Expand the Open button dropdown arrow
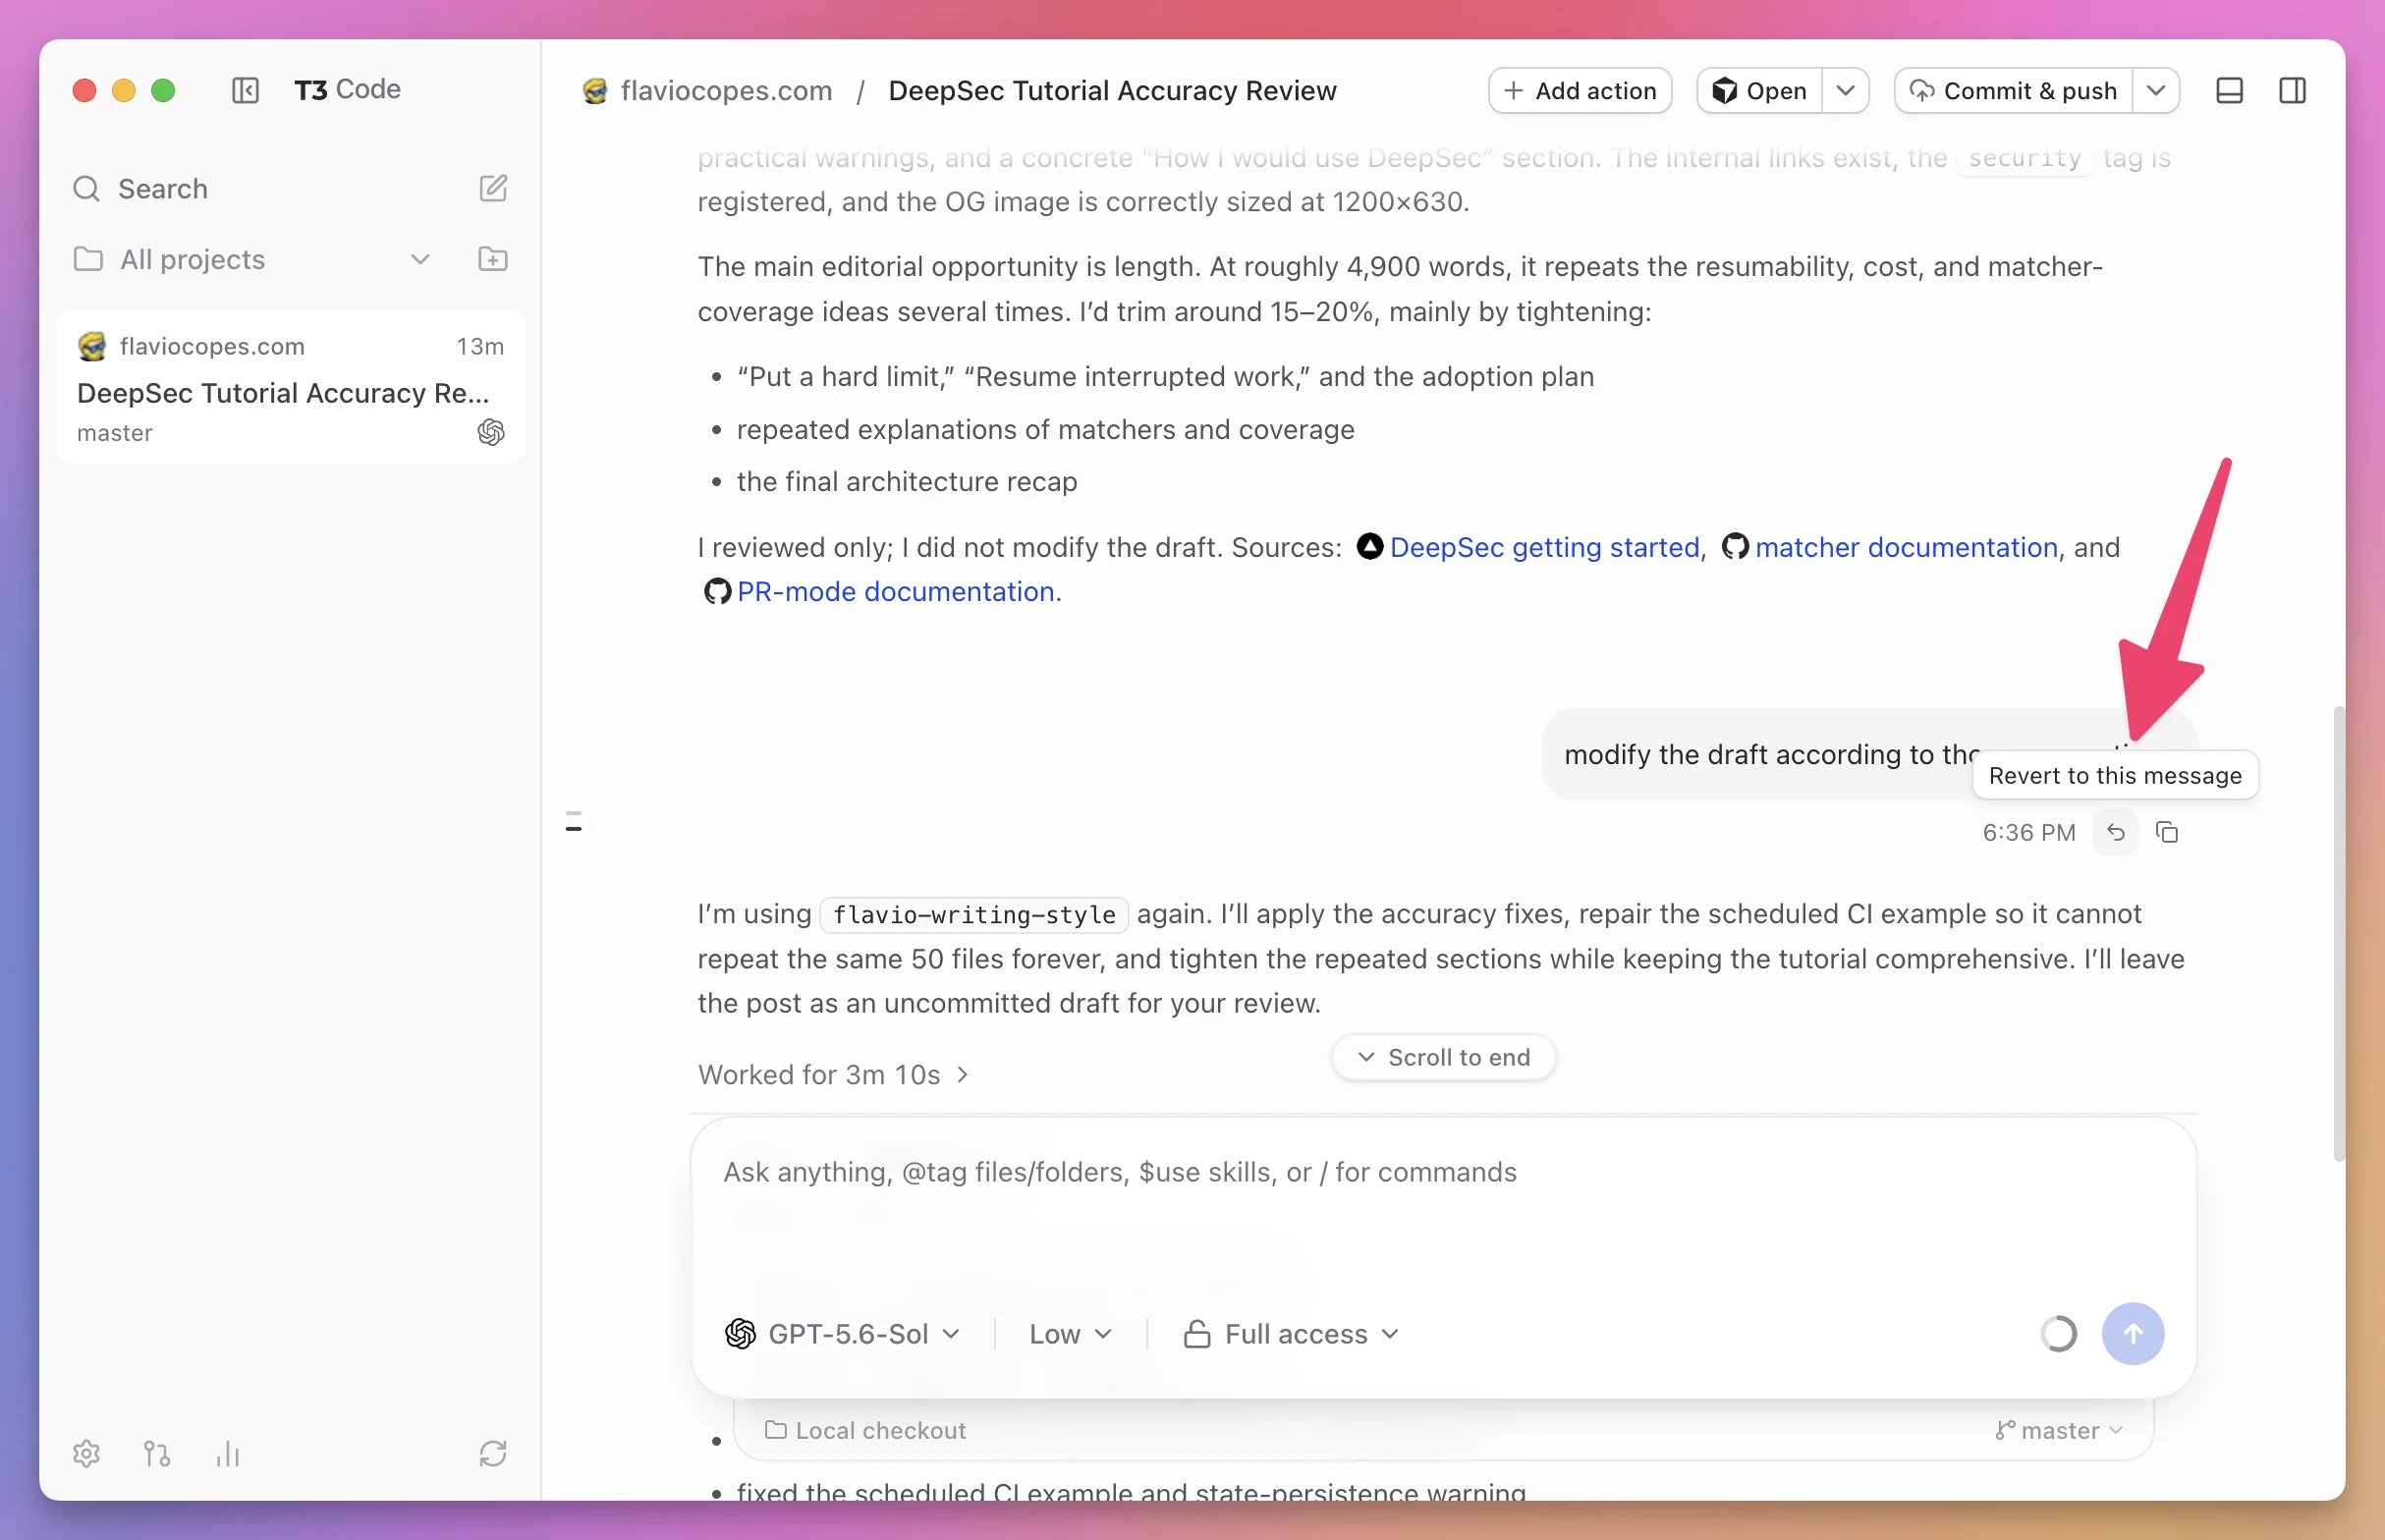2385x1540 pixels. tap(1846, 90)
